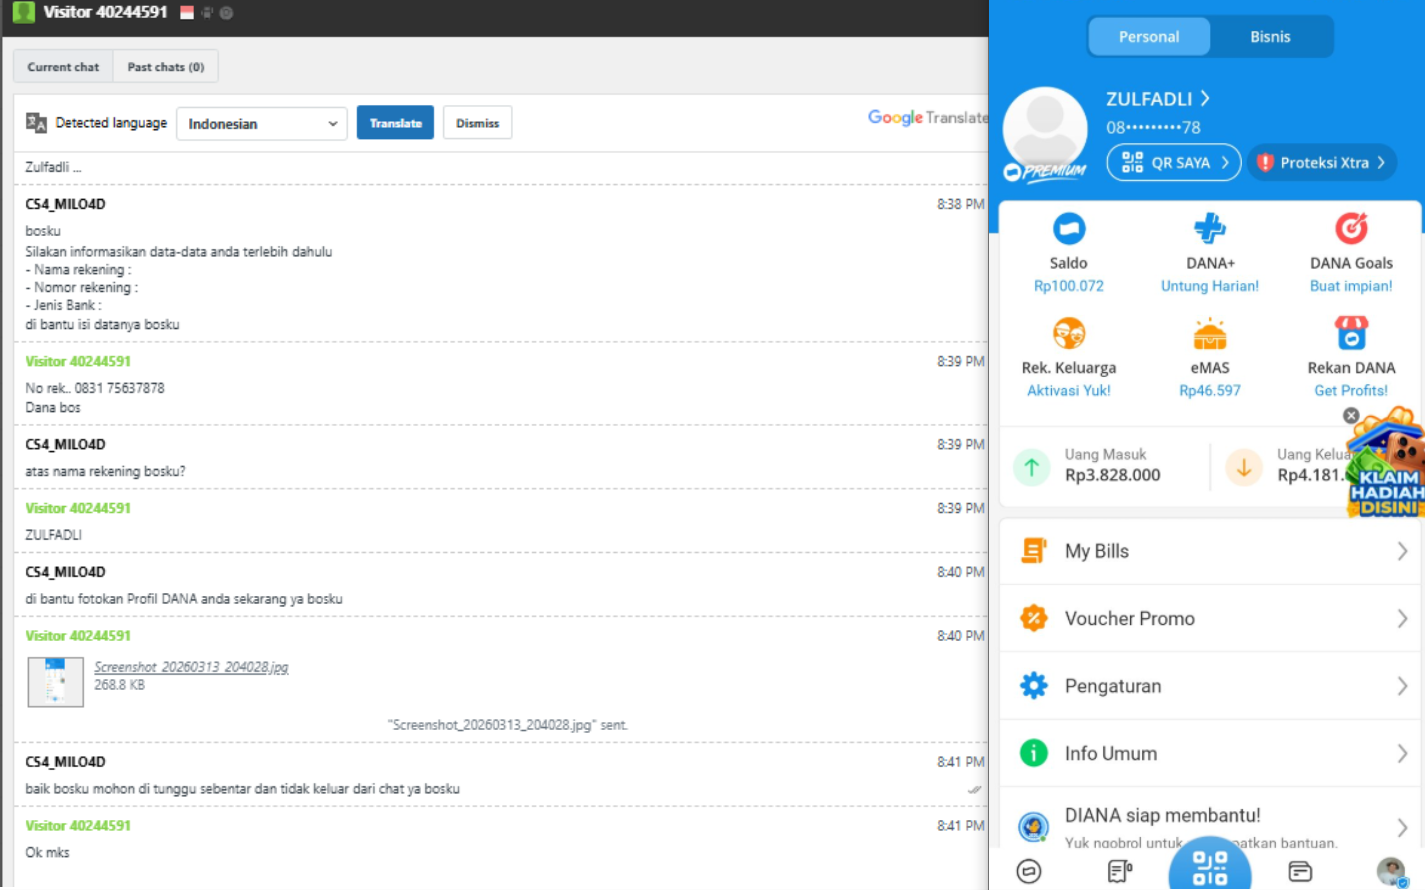Open the Rekan DANA shop icon
Viewport: 1425px width, 890px height.
1351,333
